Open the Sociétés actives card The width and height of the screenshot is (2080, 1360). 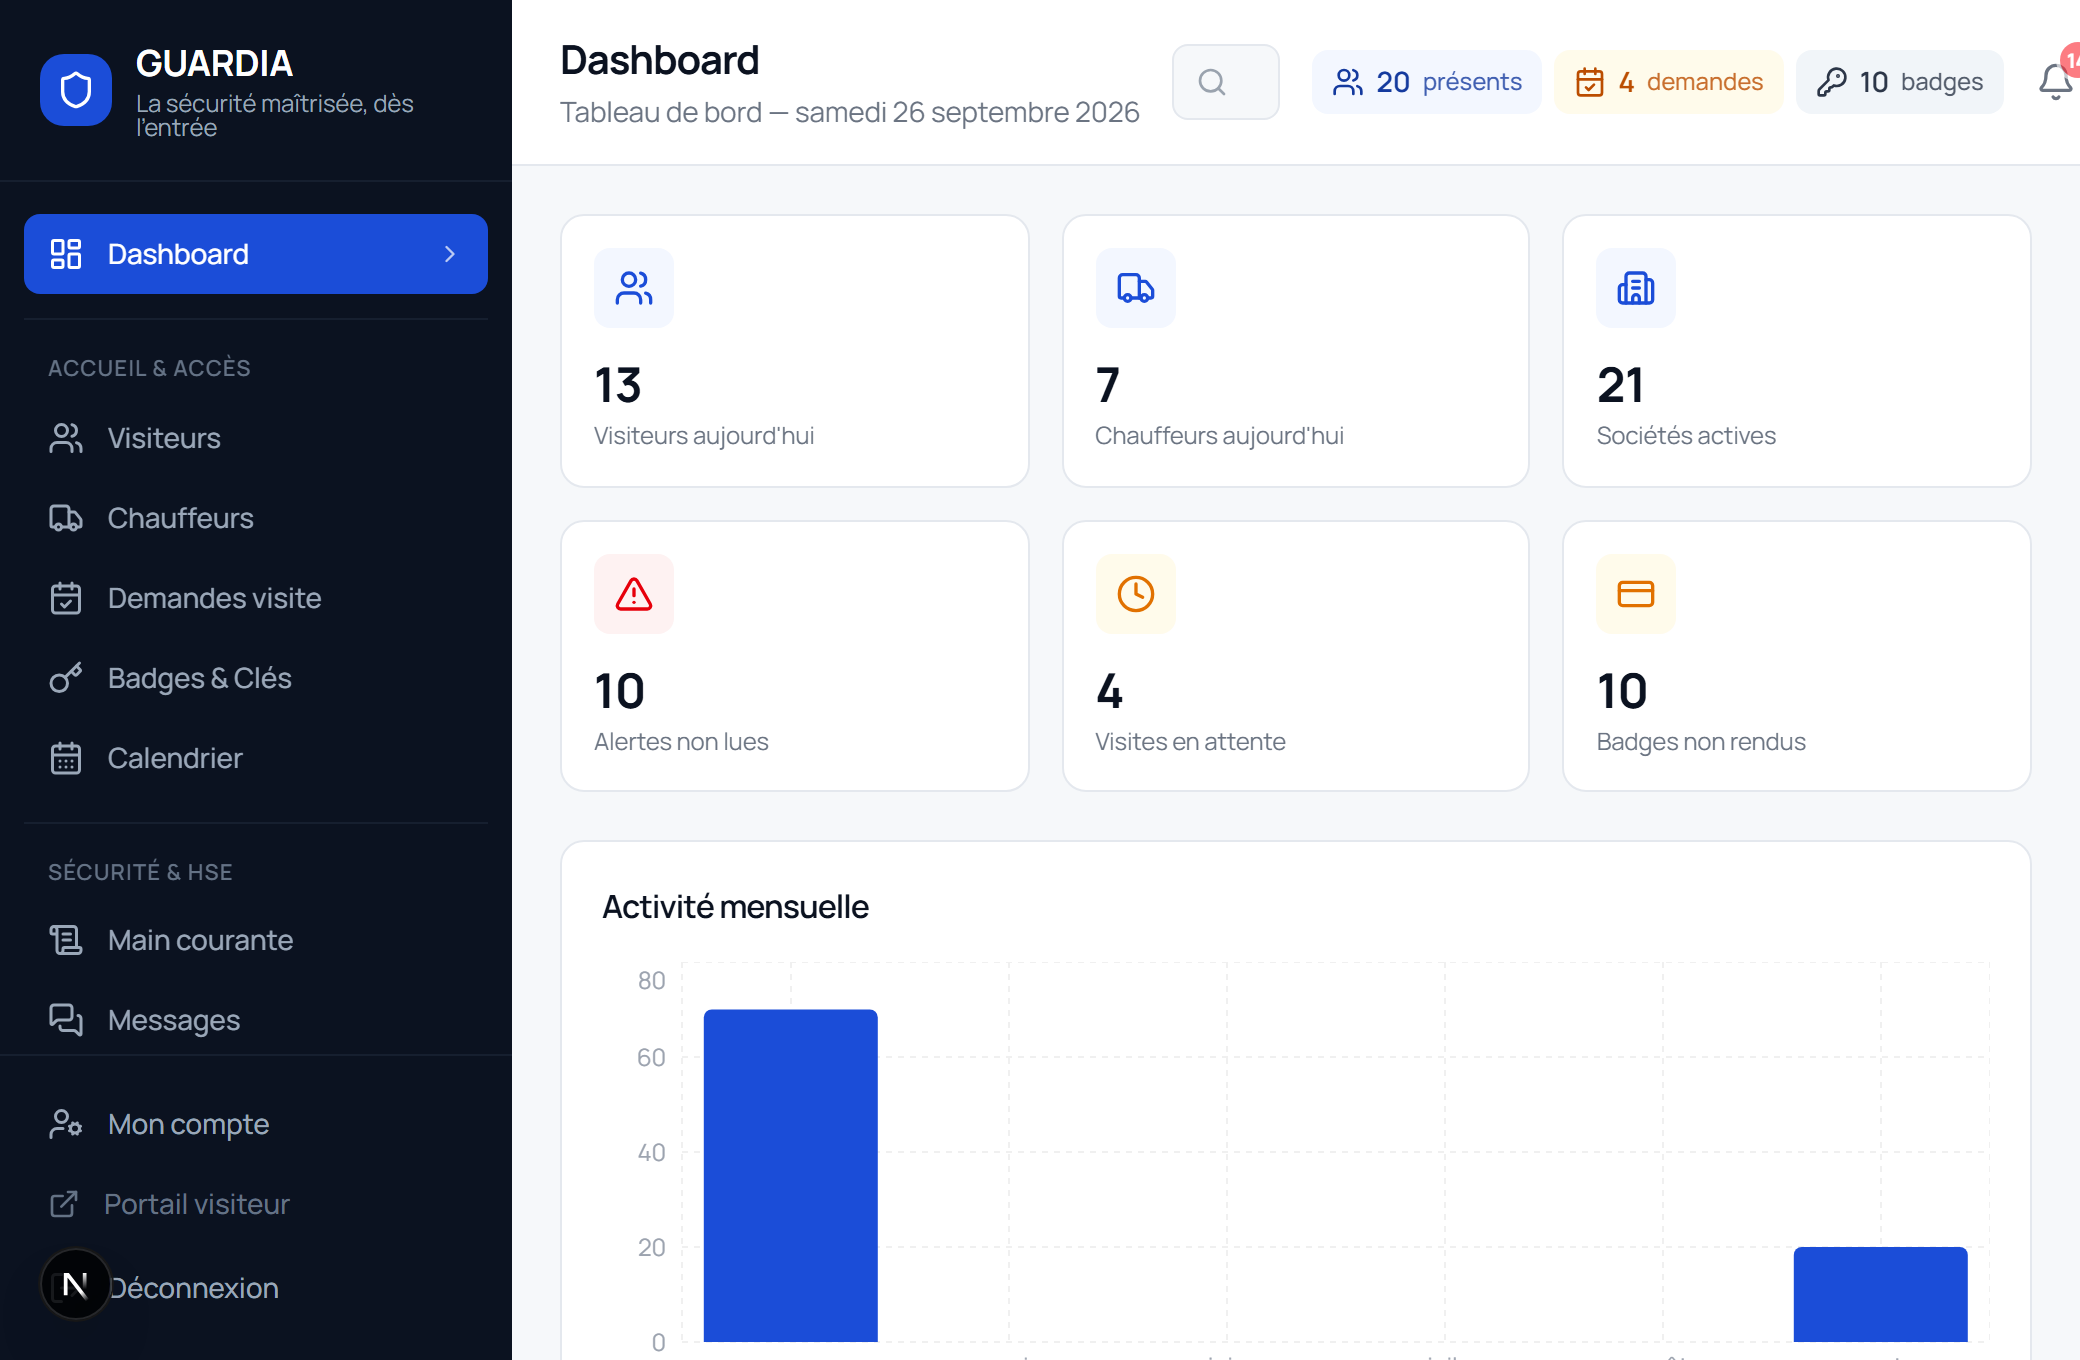point(1797,351)
